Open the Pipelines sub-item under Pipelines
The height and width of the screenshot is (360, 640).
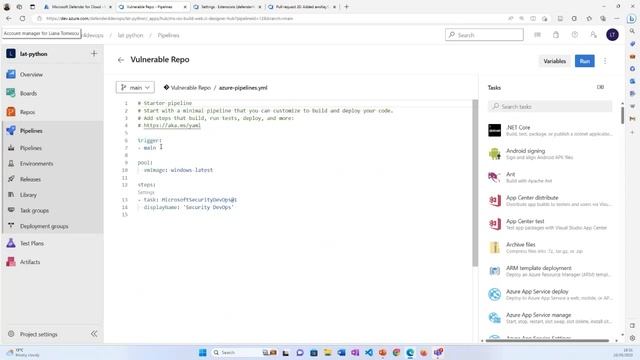[31, 148]
